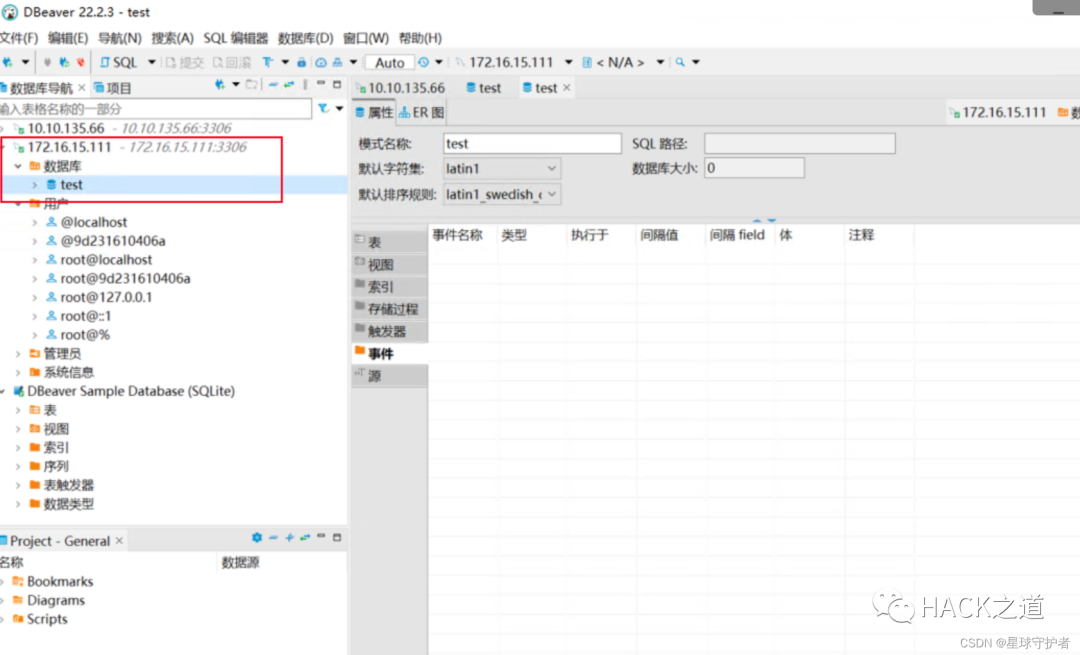Open the SQL editor toolbar button
Viewport: 1080px width, 655px height.
[118, 63]
